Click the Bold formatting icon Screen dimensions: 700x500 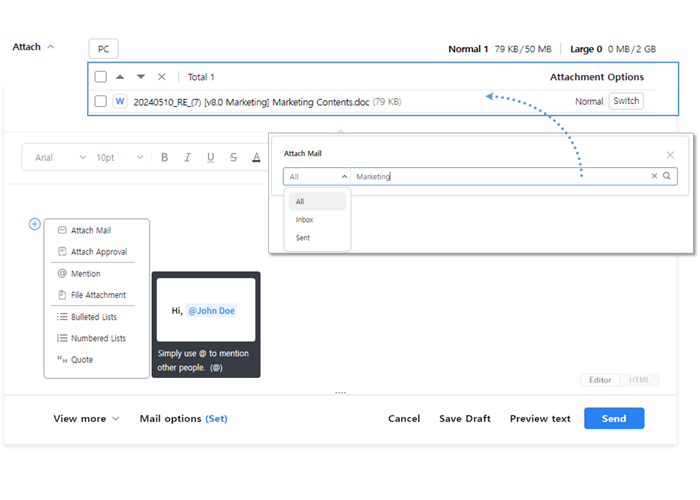[x=164, y=158]
